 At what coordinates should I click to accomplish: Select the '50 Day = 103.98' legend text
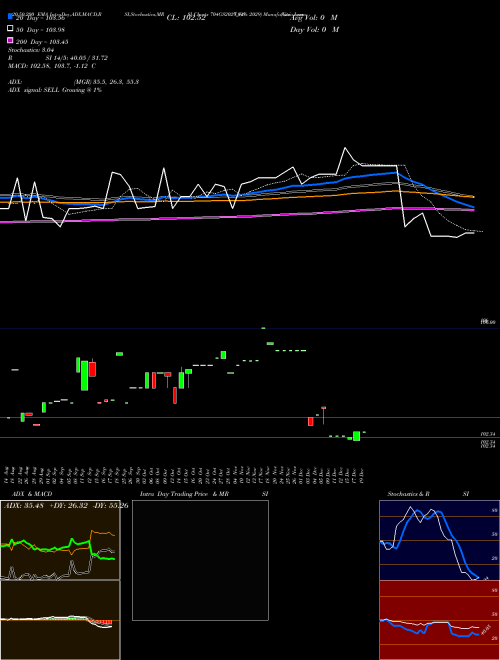40,30
